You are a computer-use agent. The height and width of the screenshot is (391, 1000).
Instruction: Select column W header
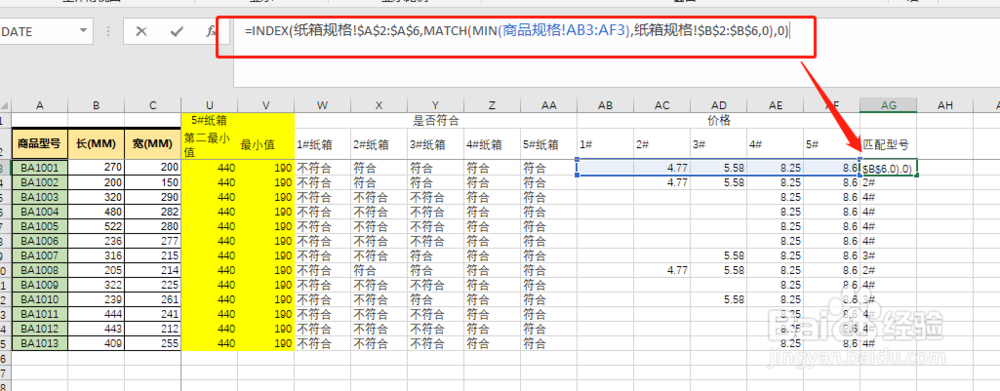(323, 106)
